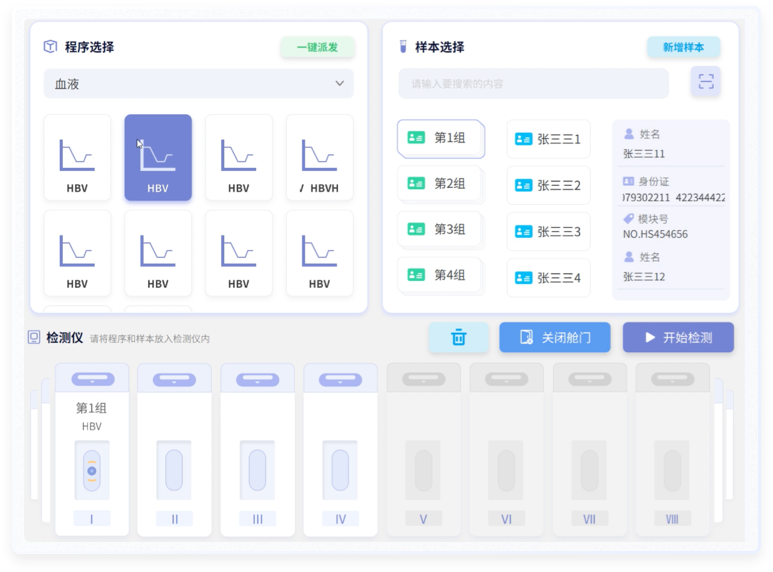
Task: Click the grey cartridge in slot VII
Action: pos(590,470)
